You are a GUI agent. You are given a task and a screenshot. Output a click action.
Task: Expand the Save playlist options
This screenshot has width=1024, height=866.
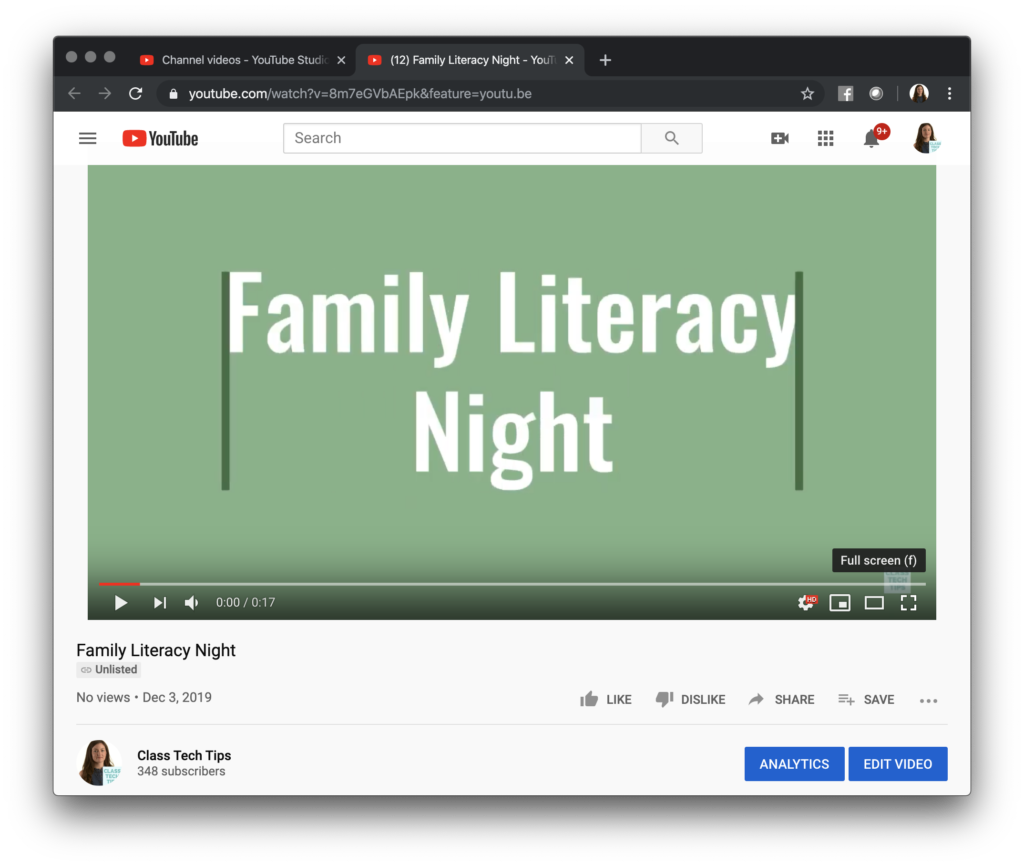[866, 699]
